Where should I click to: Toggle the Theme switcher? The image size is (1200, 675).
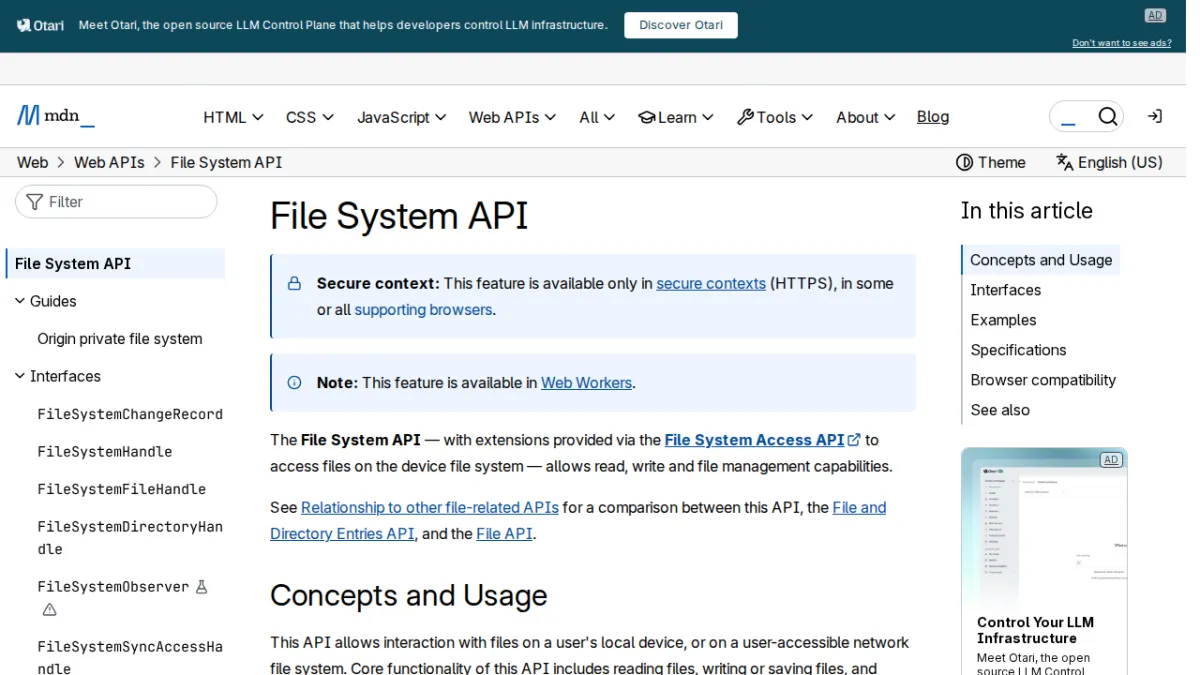point(991,162)
